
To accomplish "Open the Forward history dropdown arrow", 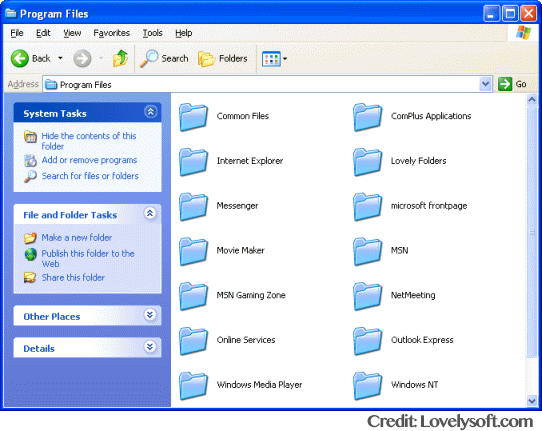I will pos(101,58).
